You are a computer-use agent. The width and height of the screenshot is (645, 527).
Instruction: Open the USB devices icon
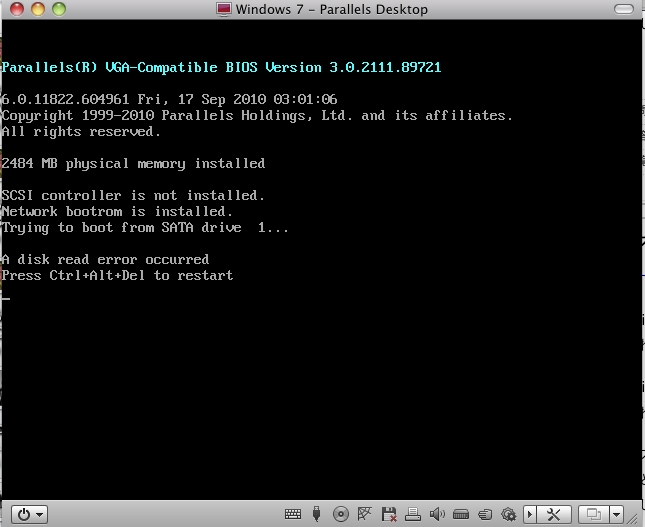click(316, 514)
